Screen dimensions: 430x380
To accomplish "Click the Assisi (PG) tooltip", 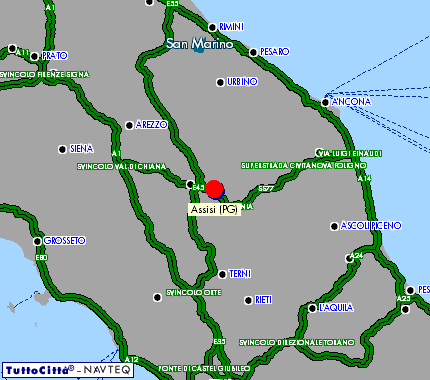I will [214, 209].
